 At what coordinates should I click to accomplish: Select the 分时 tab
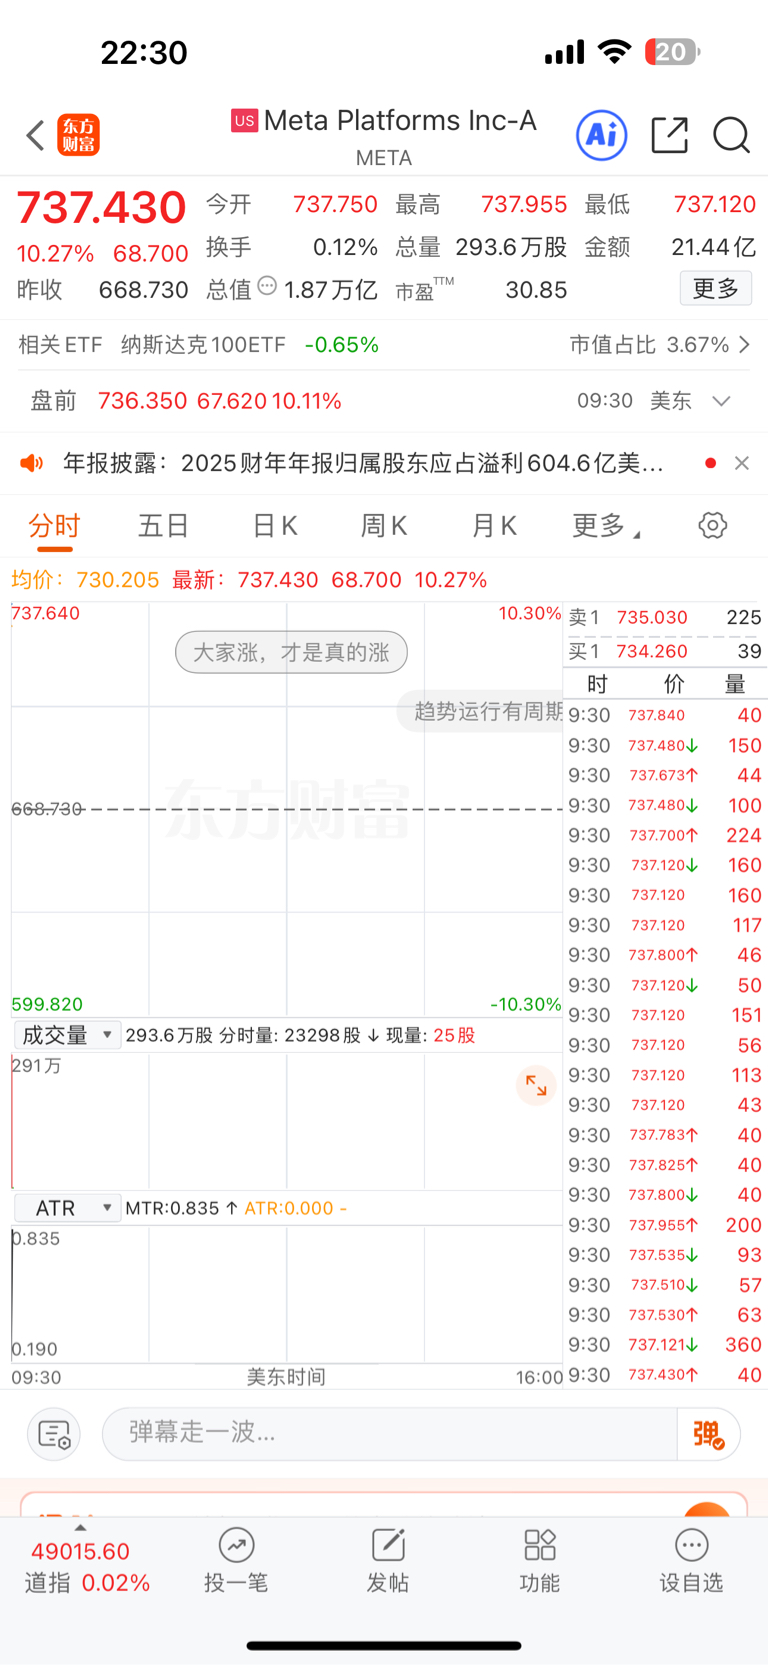(x=54, y=526)
